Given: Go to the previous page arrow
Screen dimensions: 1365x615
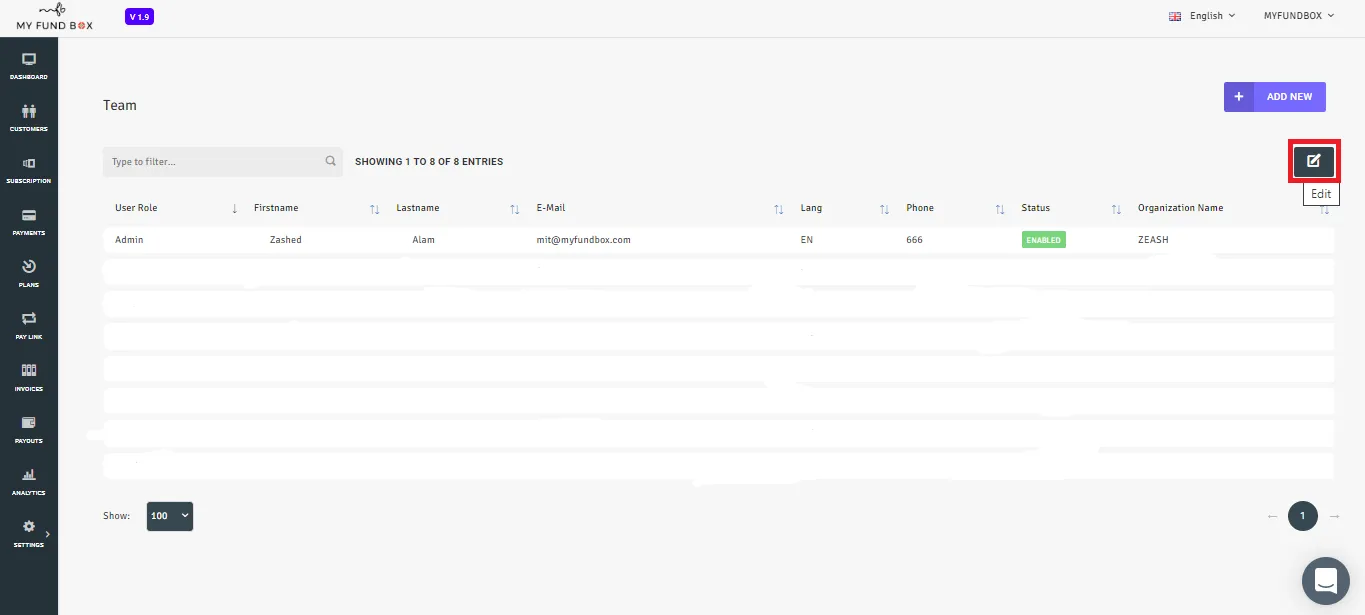Looking at the screenshot, I should pyautogui.click(x=1272, y=516).
